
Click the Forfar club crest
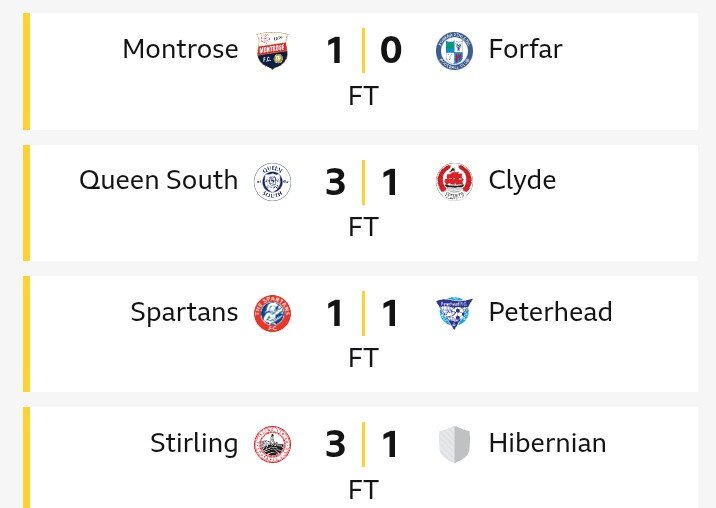coord(454,50)
